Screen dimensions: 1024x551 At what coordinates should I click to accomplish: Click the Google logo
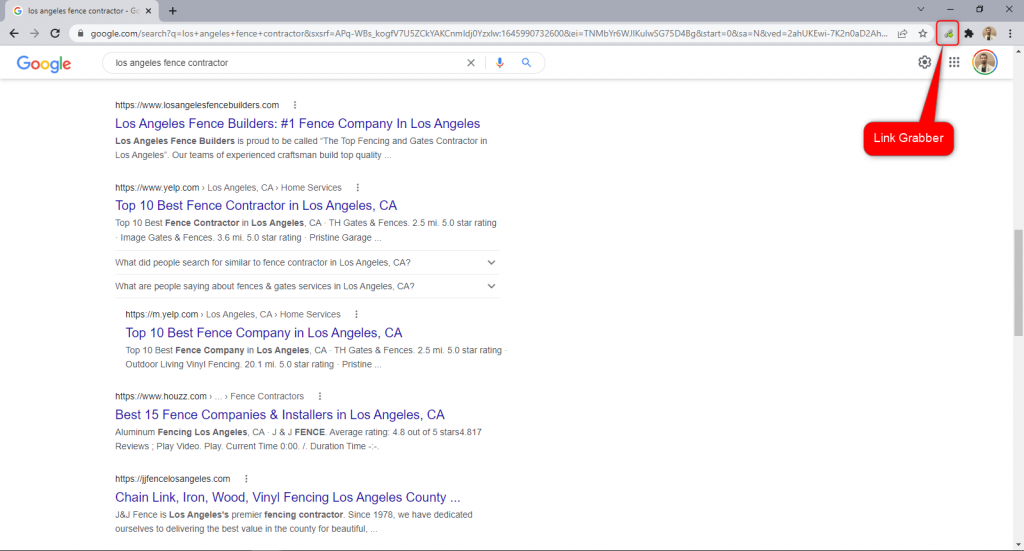(x=44, y=63)
